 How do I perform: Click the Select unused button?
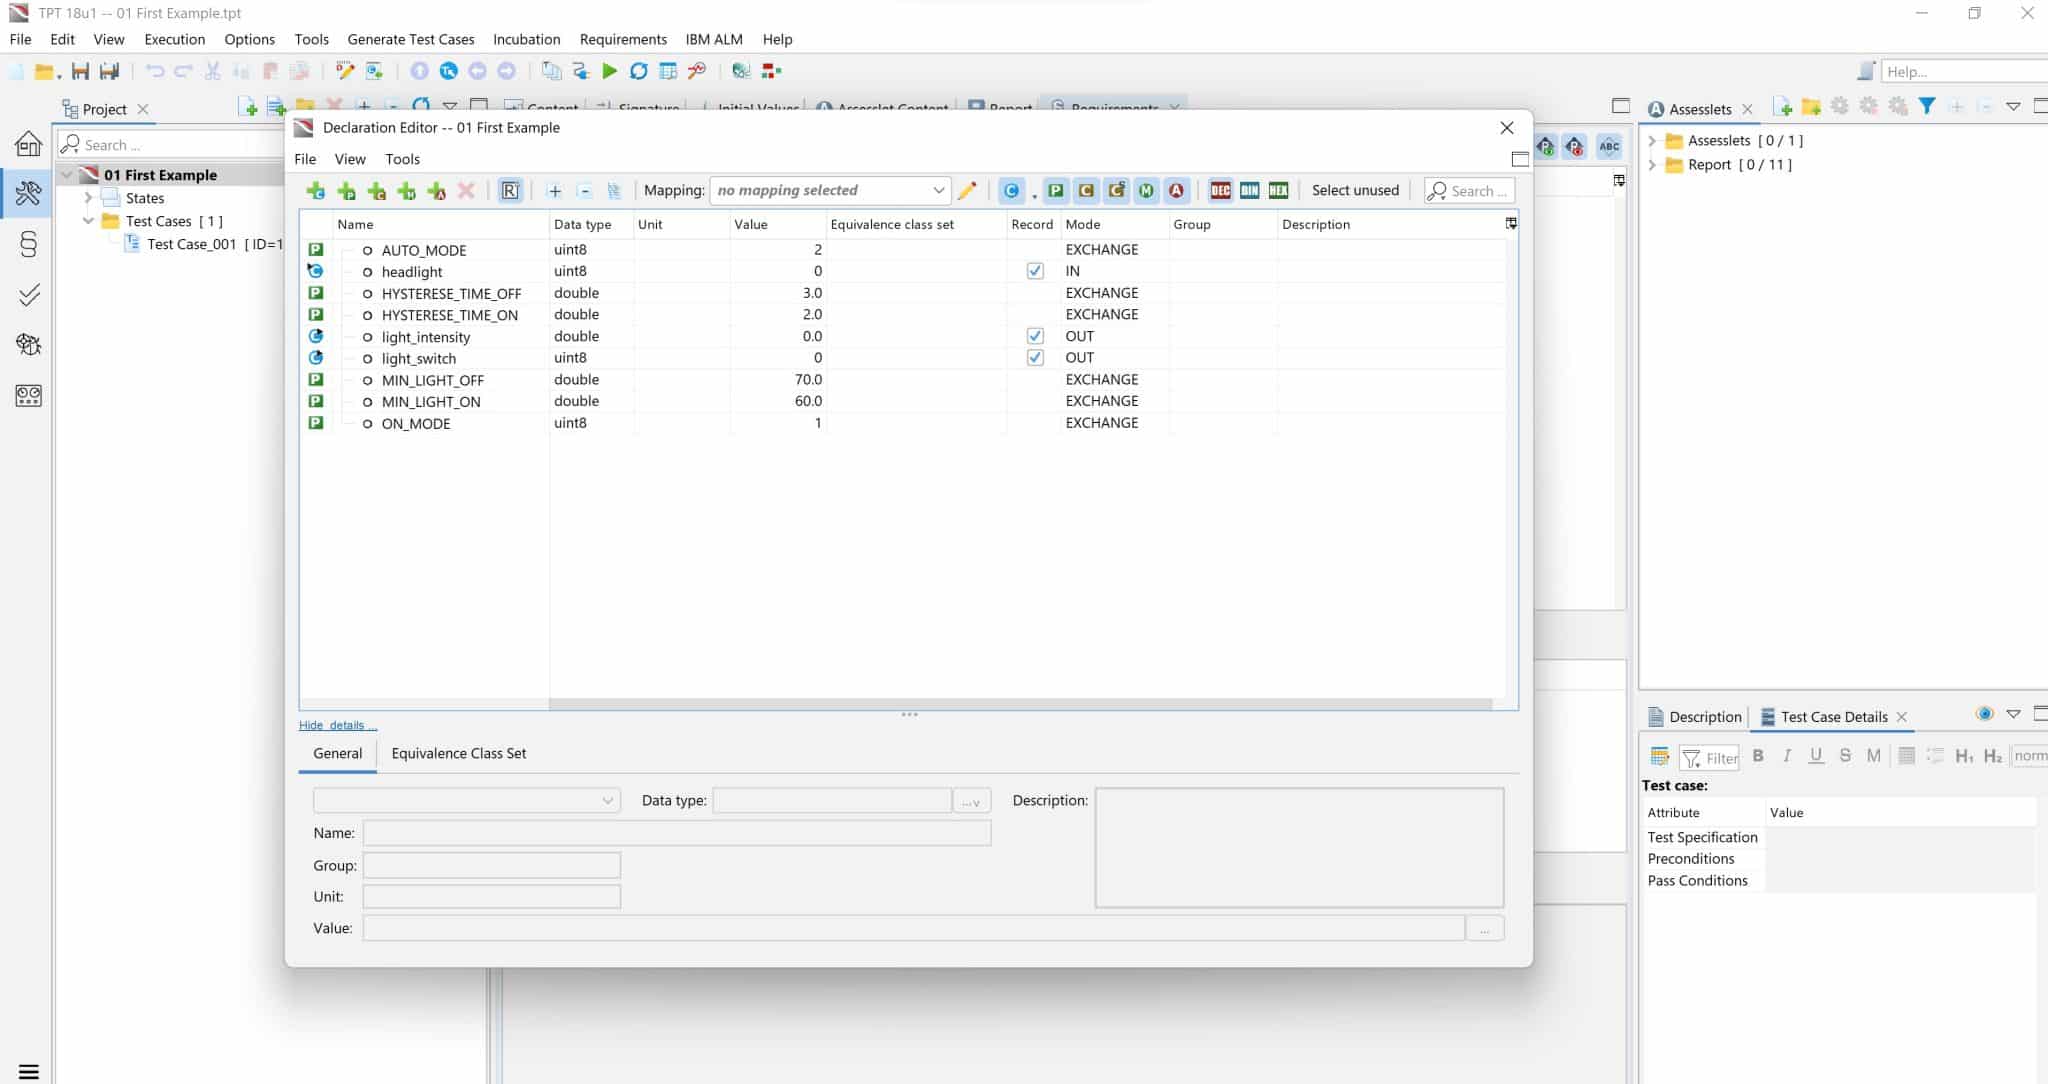point(1355,190)
